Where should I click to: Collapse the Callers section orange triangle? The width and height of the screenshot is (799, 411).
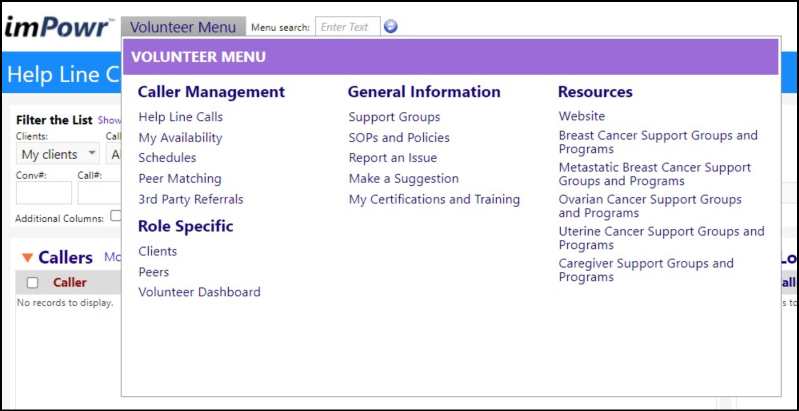27,258
